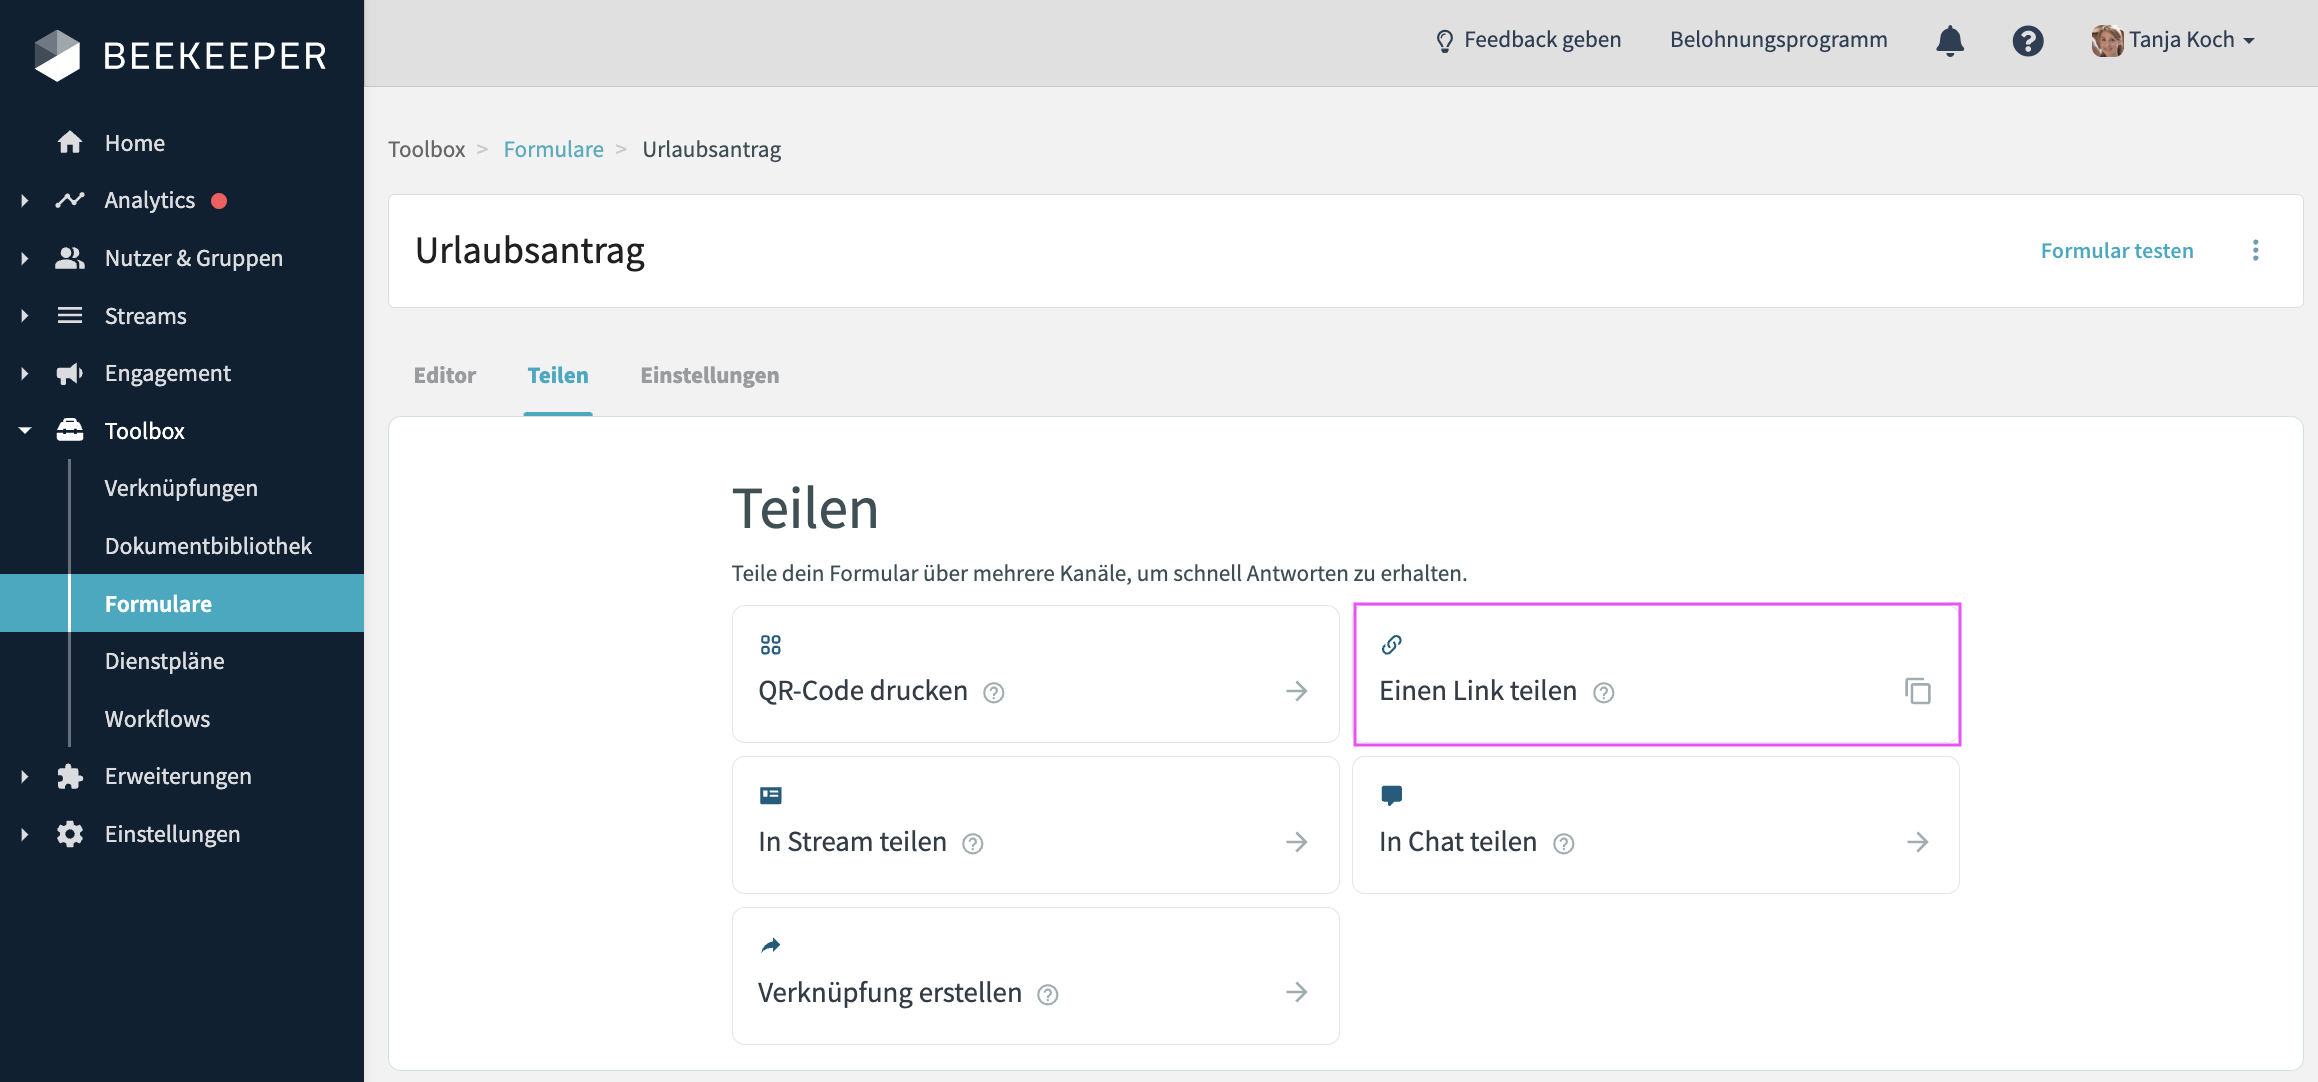Open the three-dot menu beside Formular testen
The height and width of the screenshot is (1082, 2318).
pos(2255,250)
